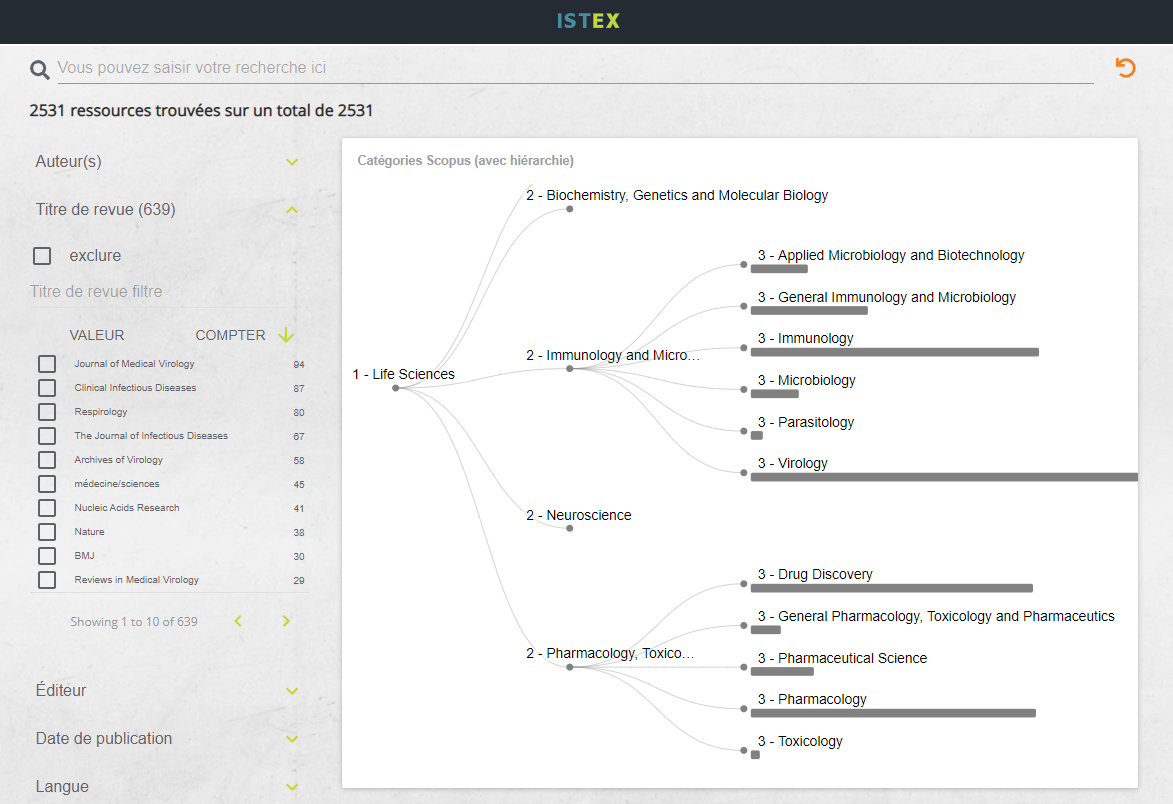Click 'Showing 1 to 10 of 639' text
1173x804 pixels.
pyautogui.click(x=134, y=622)
